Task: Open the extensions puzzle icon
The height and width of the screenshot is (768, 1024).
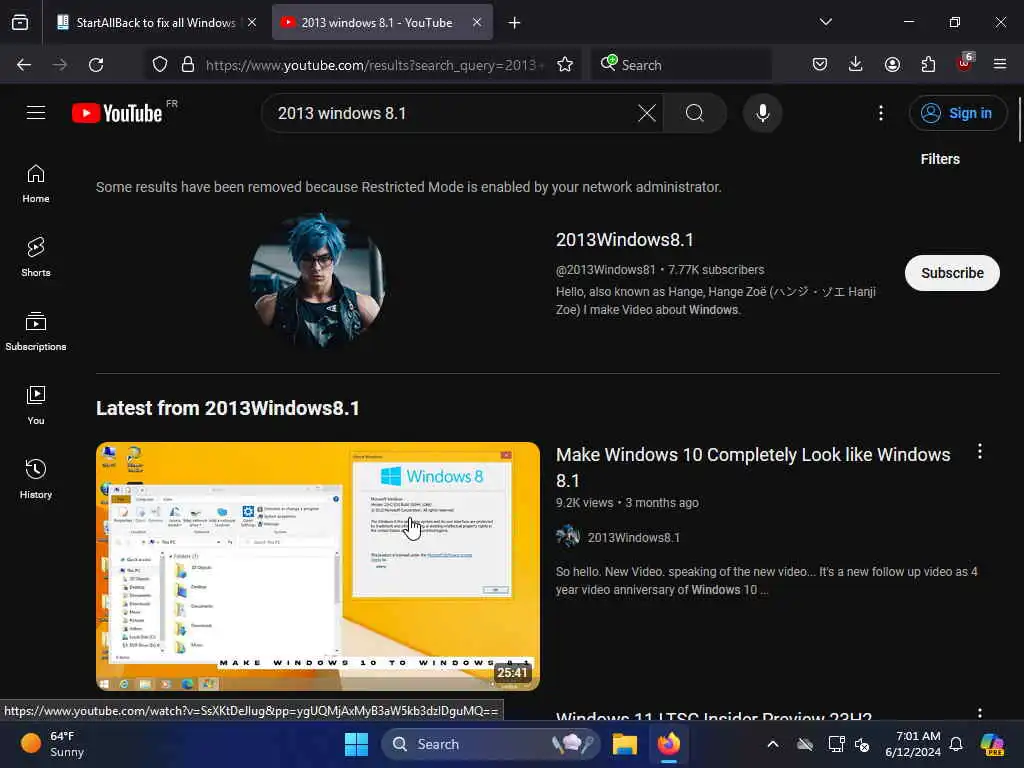Action: tap(928, 64)
